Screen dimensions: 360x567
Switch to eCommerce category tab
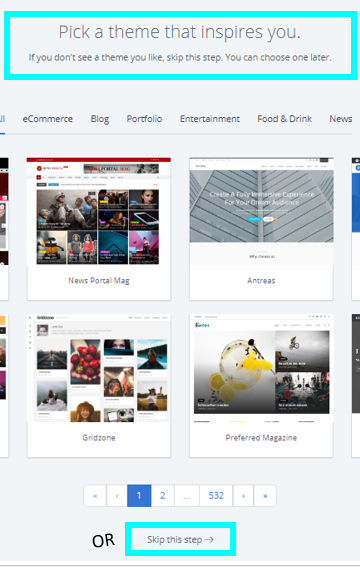coord(48,119)
